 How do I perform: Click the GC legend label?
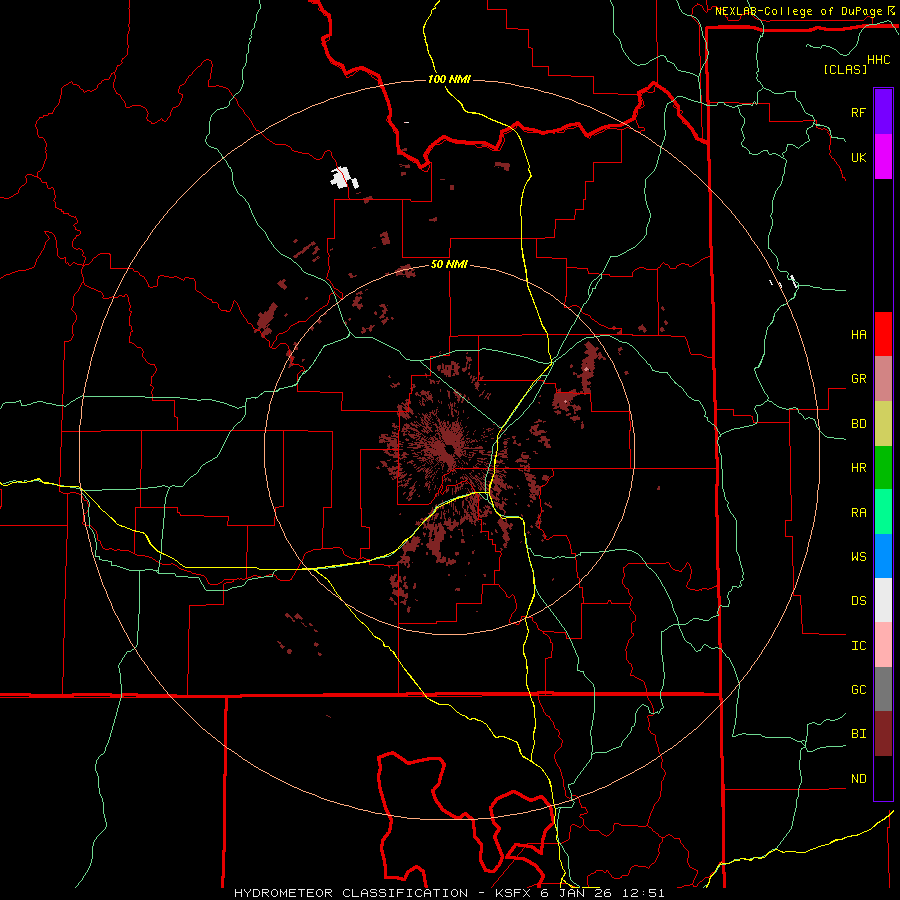point(858,689)
